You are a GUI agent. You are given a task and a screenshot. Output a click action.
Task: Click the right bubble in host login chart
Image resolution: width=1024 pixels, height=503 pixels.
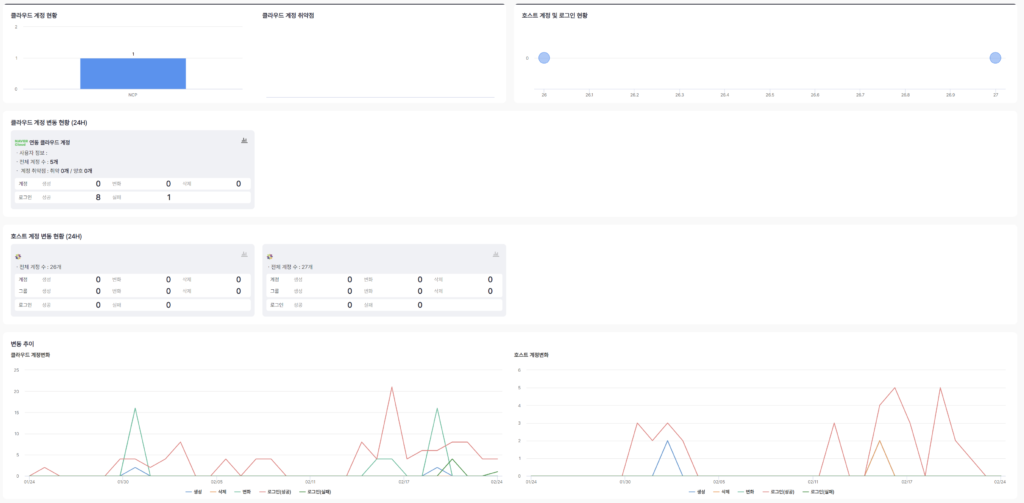[995, 58]
